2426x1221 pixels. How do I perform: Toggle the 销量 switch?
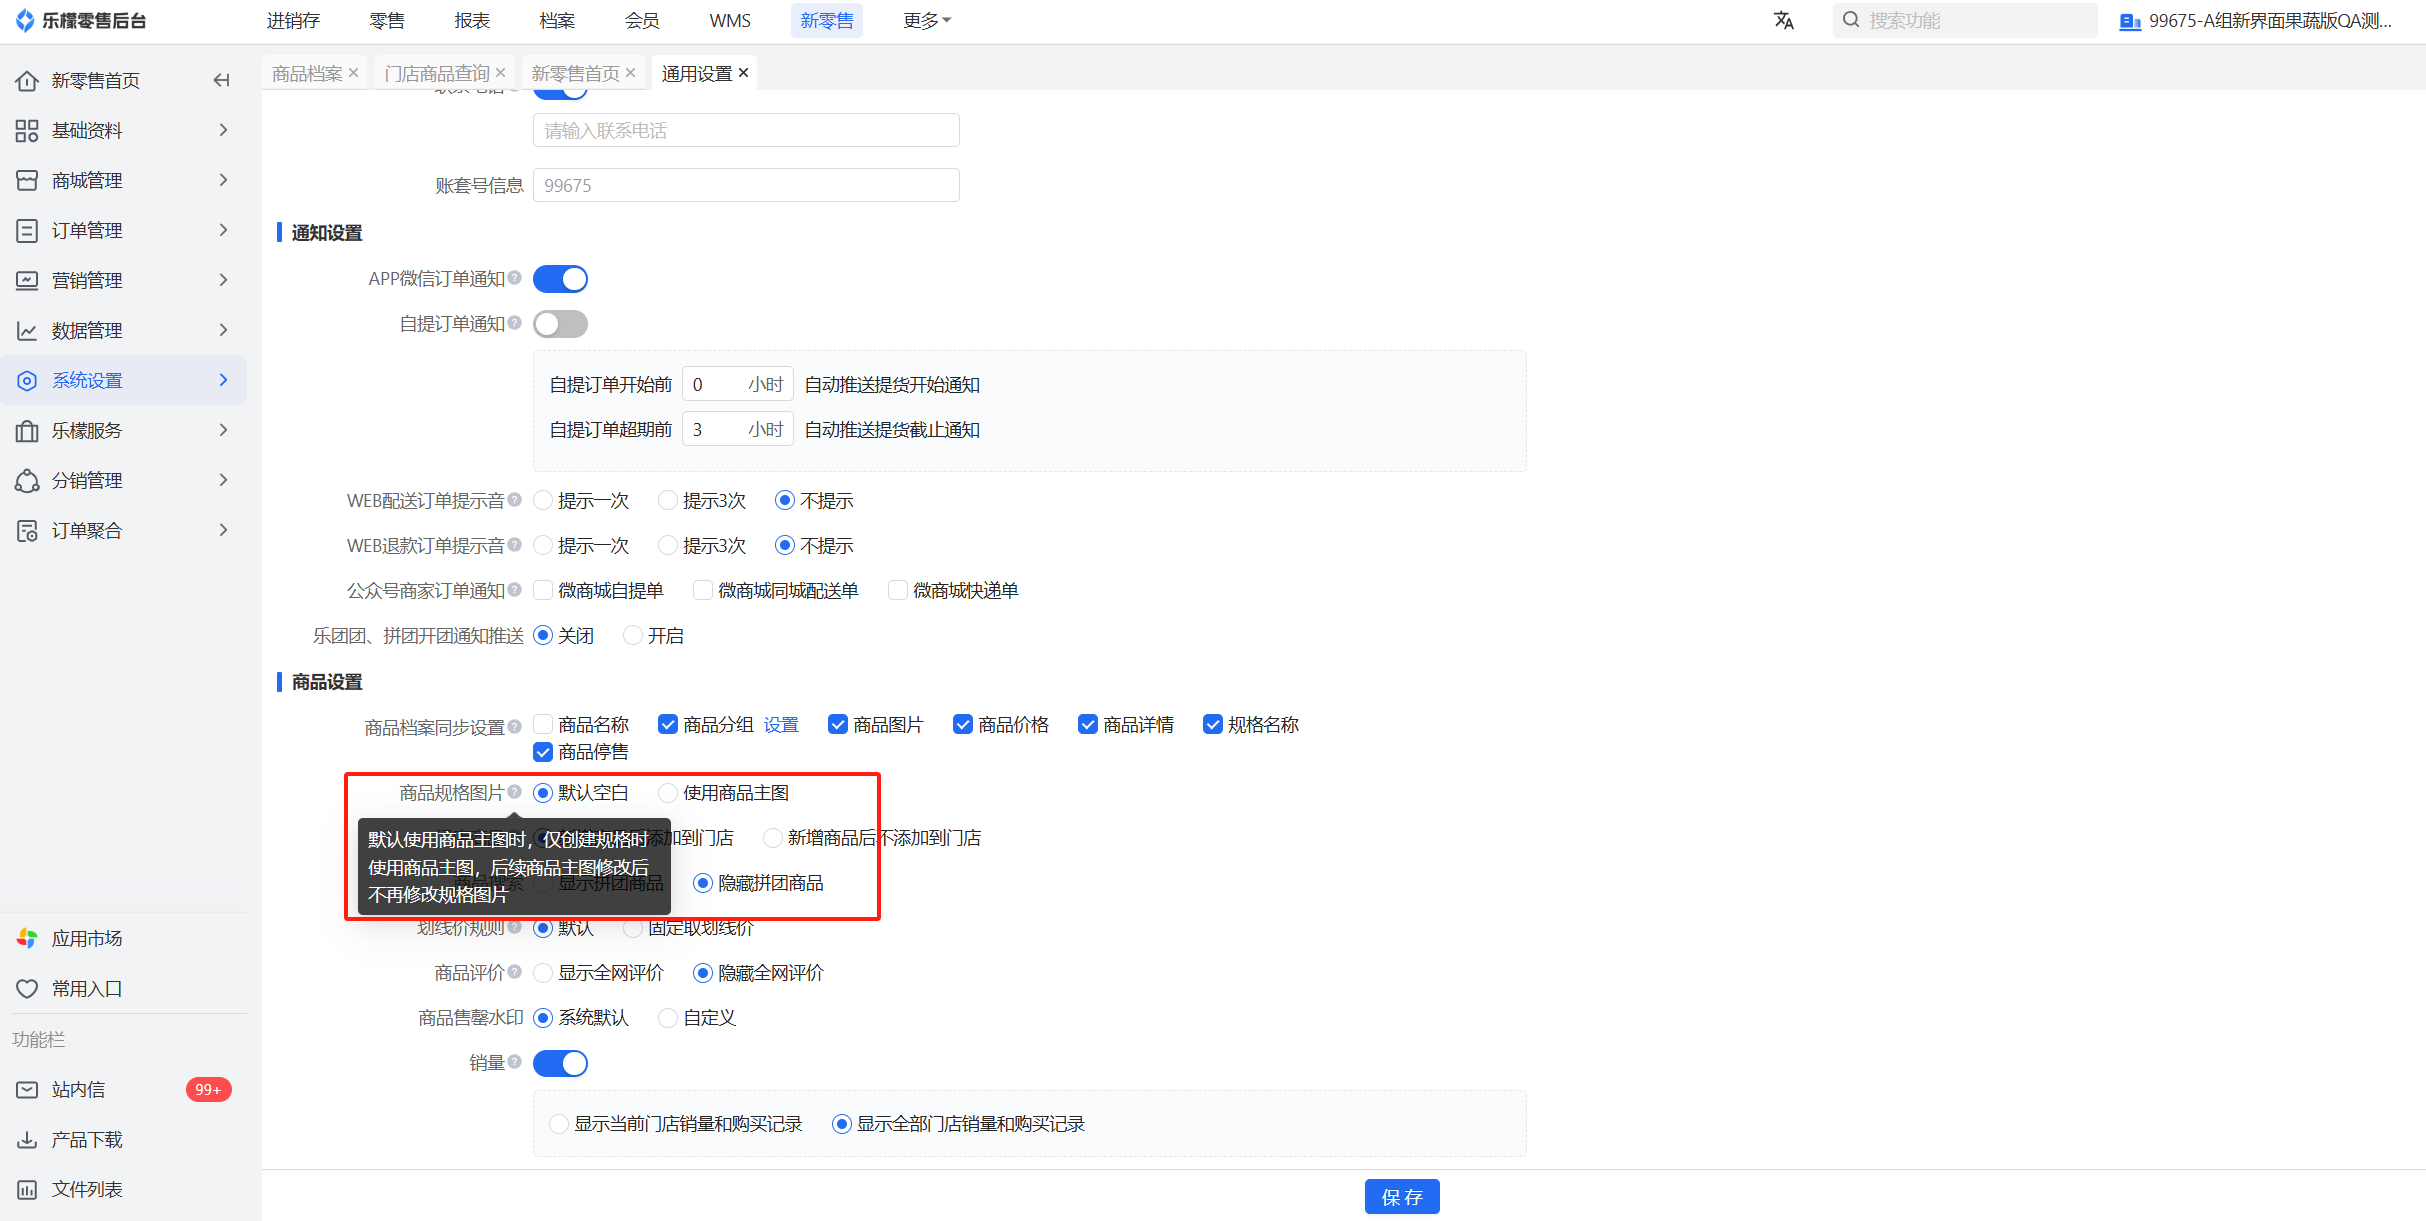pos(560,1063)
